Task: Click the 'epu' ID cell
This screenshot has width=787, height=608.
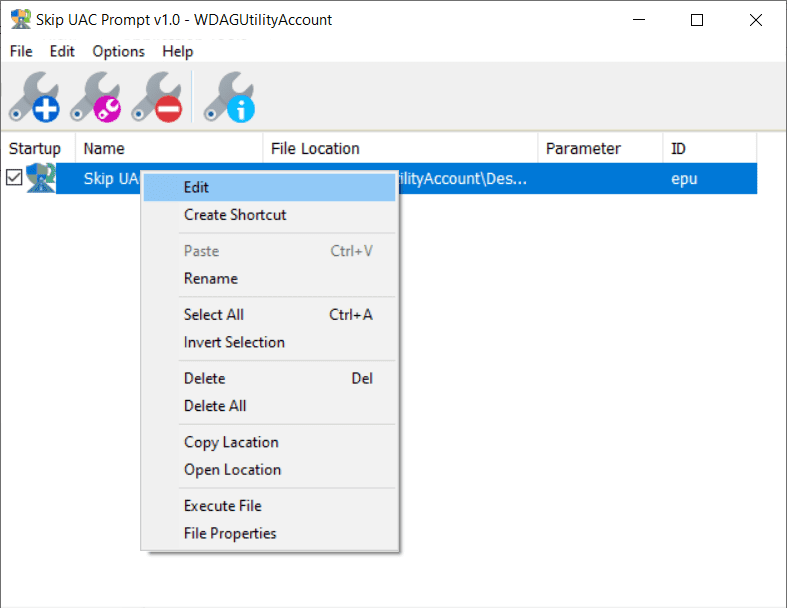Action: (x=684, y=179)
